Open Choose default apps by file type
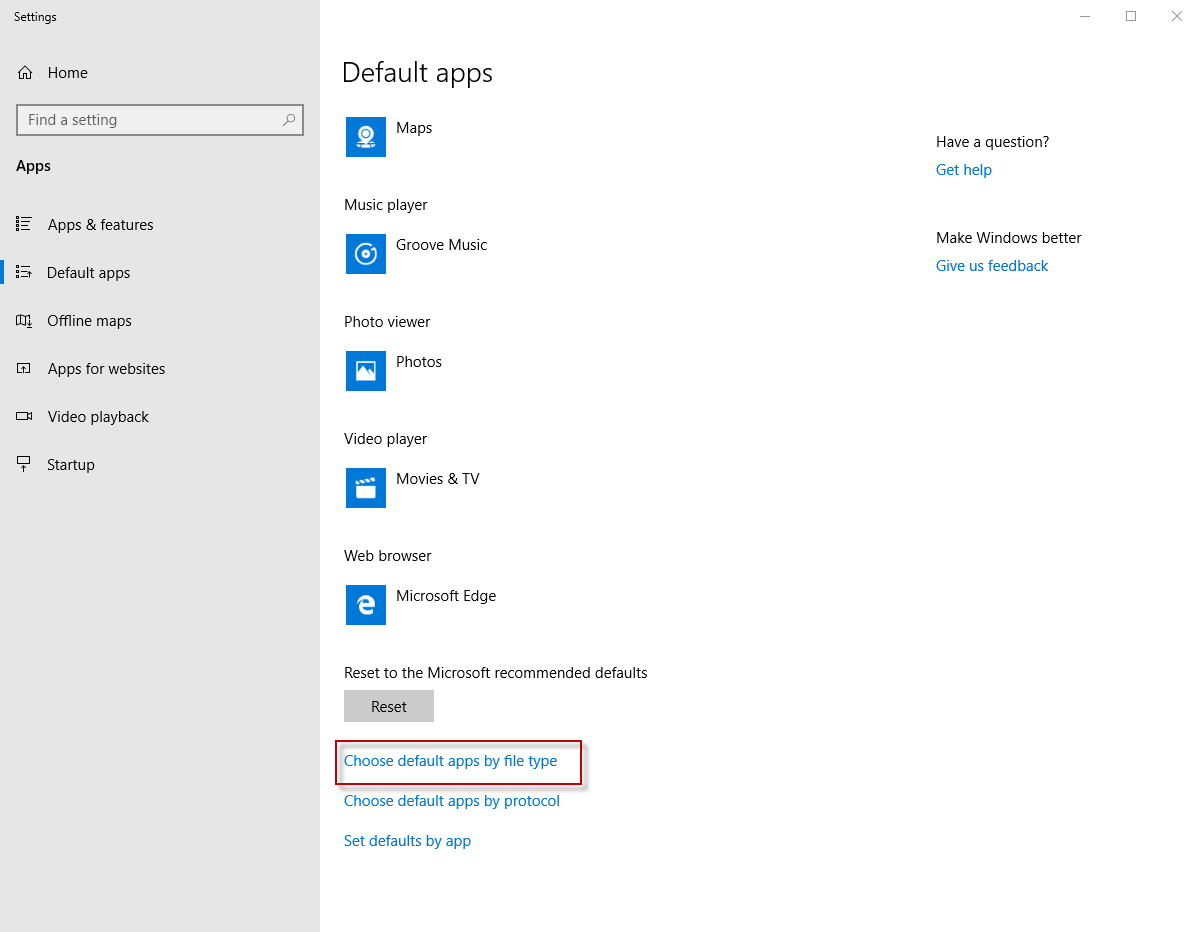Image resolution: width=1200 pixels, height=932 pixels. click(450, 761)
